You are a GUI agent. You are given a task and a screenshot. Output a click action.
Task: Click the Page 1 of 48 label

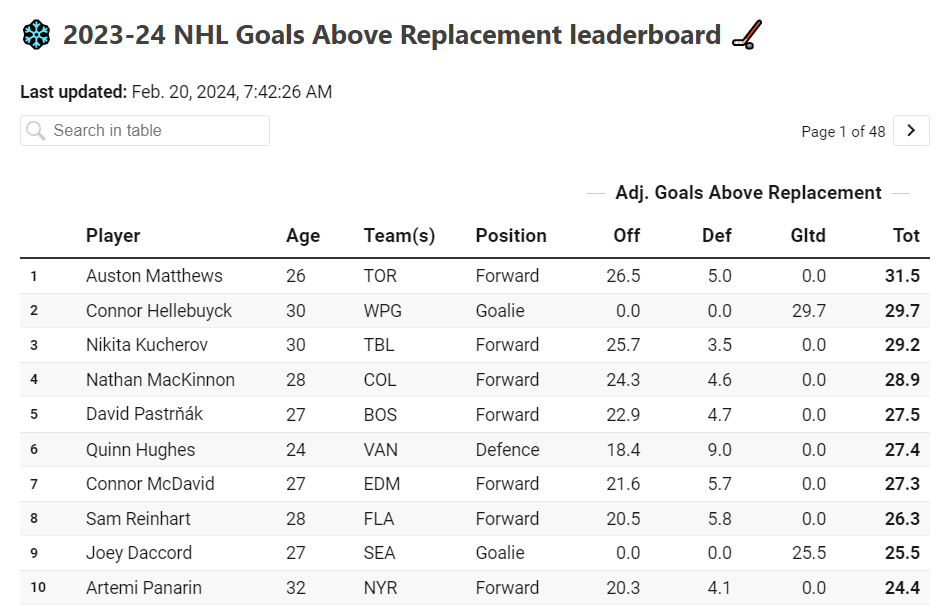(x=843, y=131)
